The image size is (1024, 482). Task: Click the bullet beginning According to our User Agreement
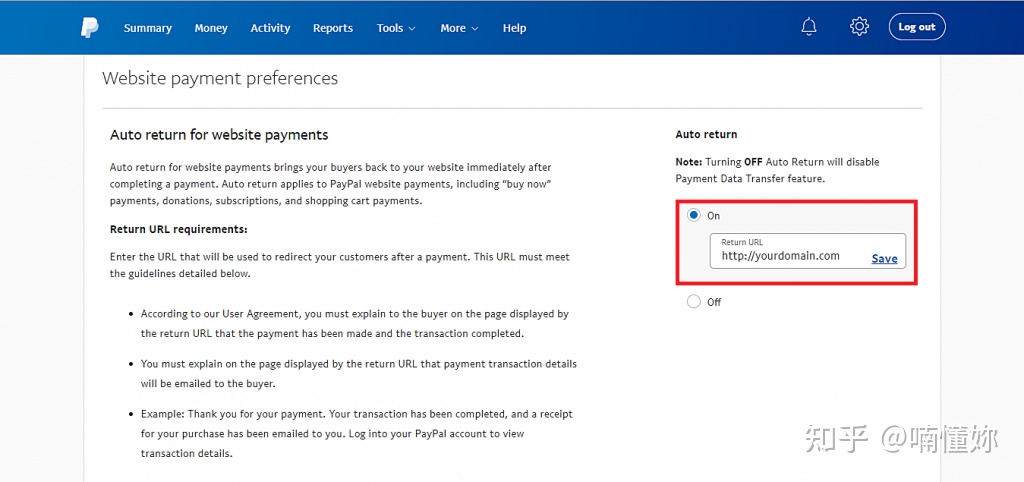(x=355, y=323)
